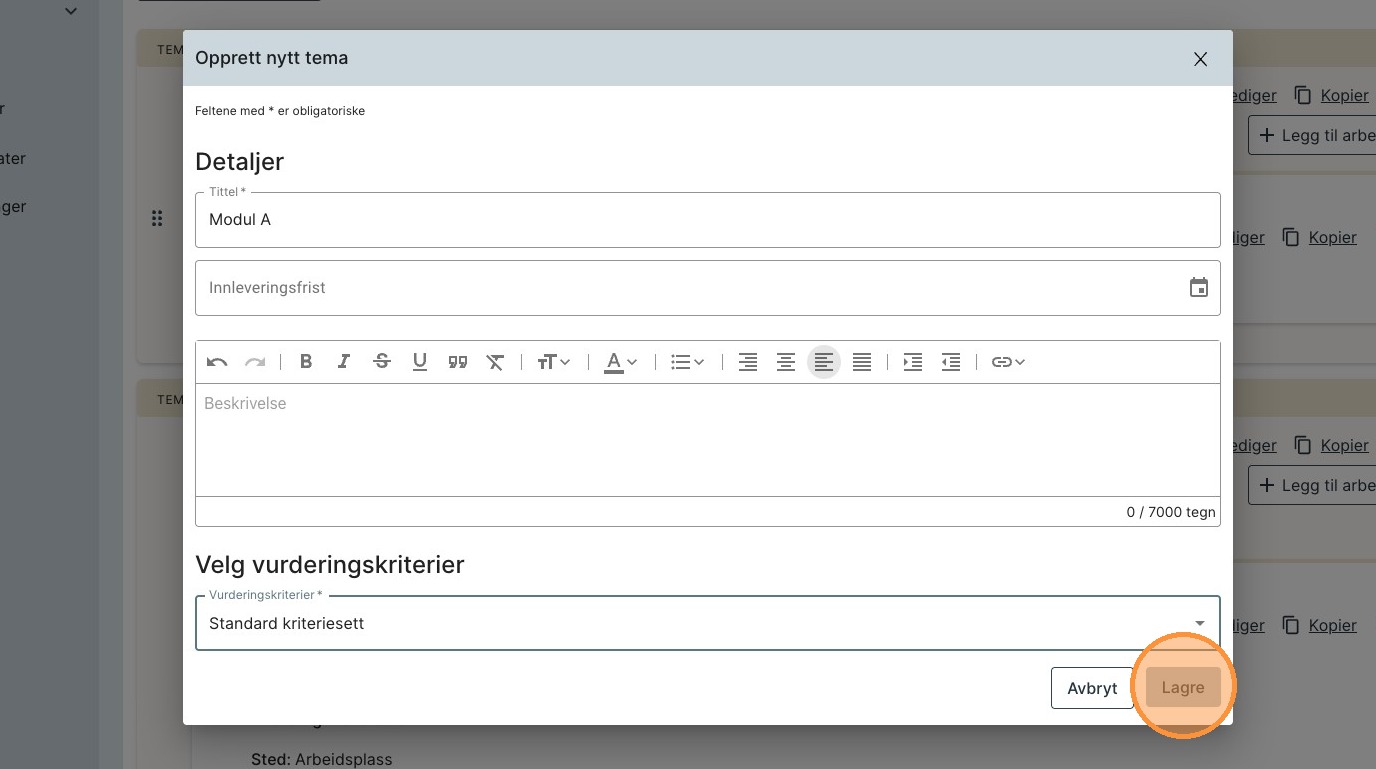Expand the Vurderingskriterier dropdown
Viewport: 1376px width, 769px height.
click(1199, 623)
